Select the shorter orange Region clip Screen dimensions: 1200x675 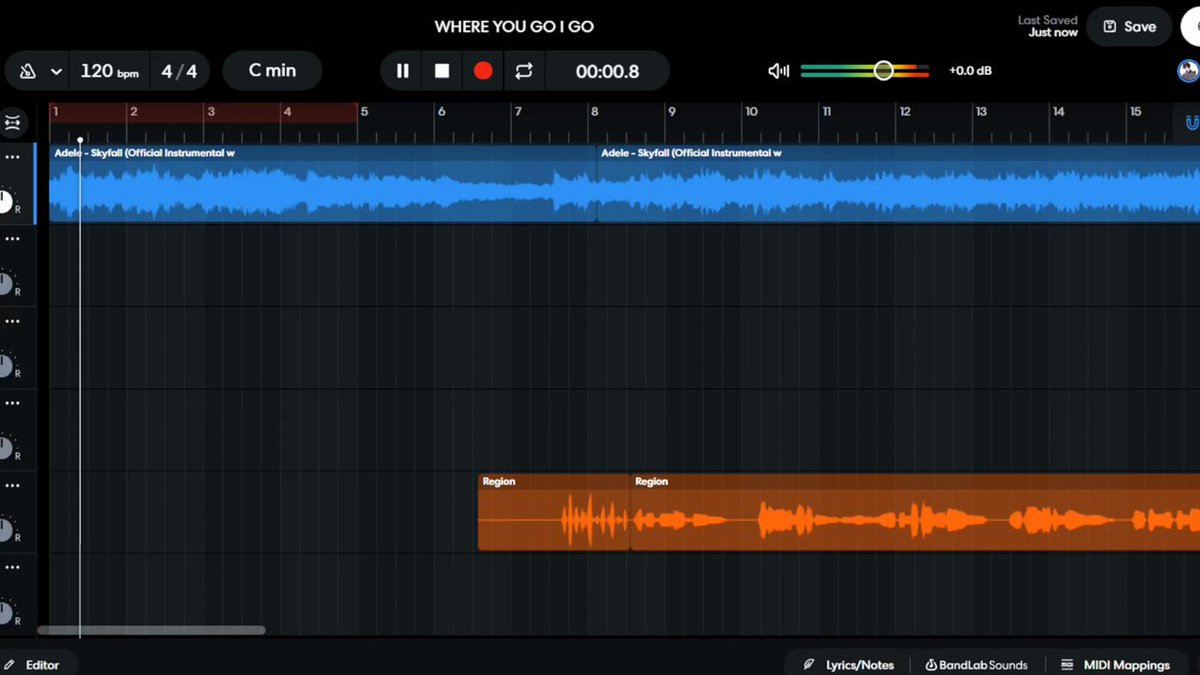(554, 511)
